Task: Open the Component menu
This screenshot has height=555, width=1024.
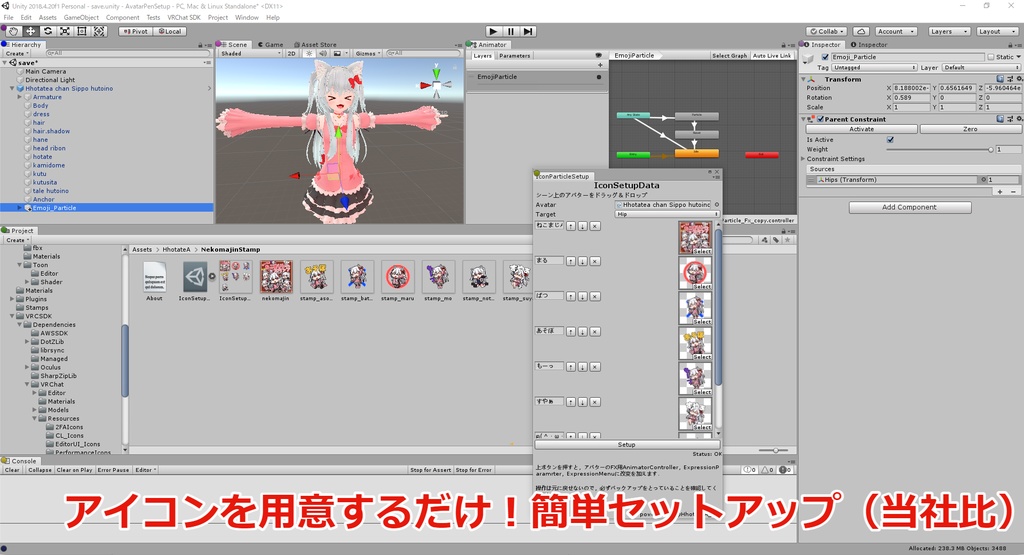Action: point(122,18)
